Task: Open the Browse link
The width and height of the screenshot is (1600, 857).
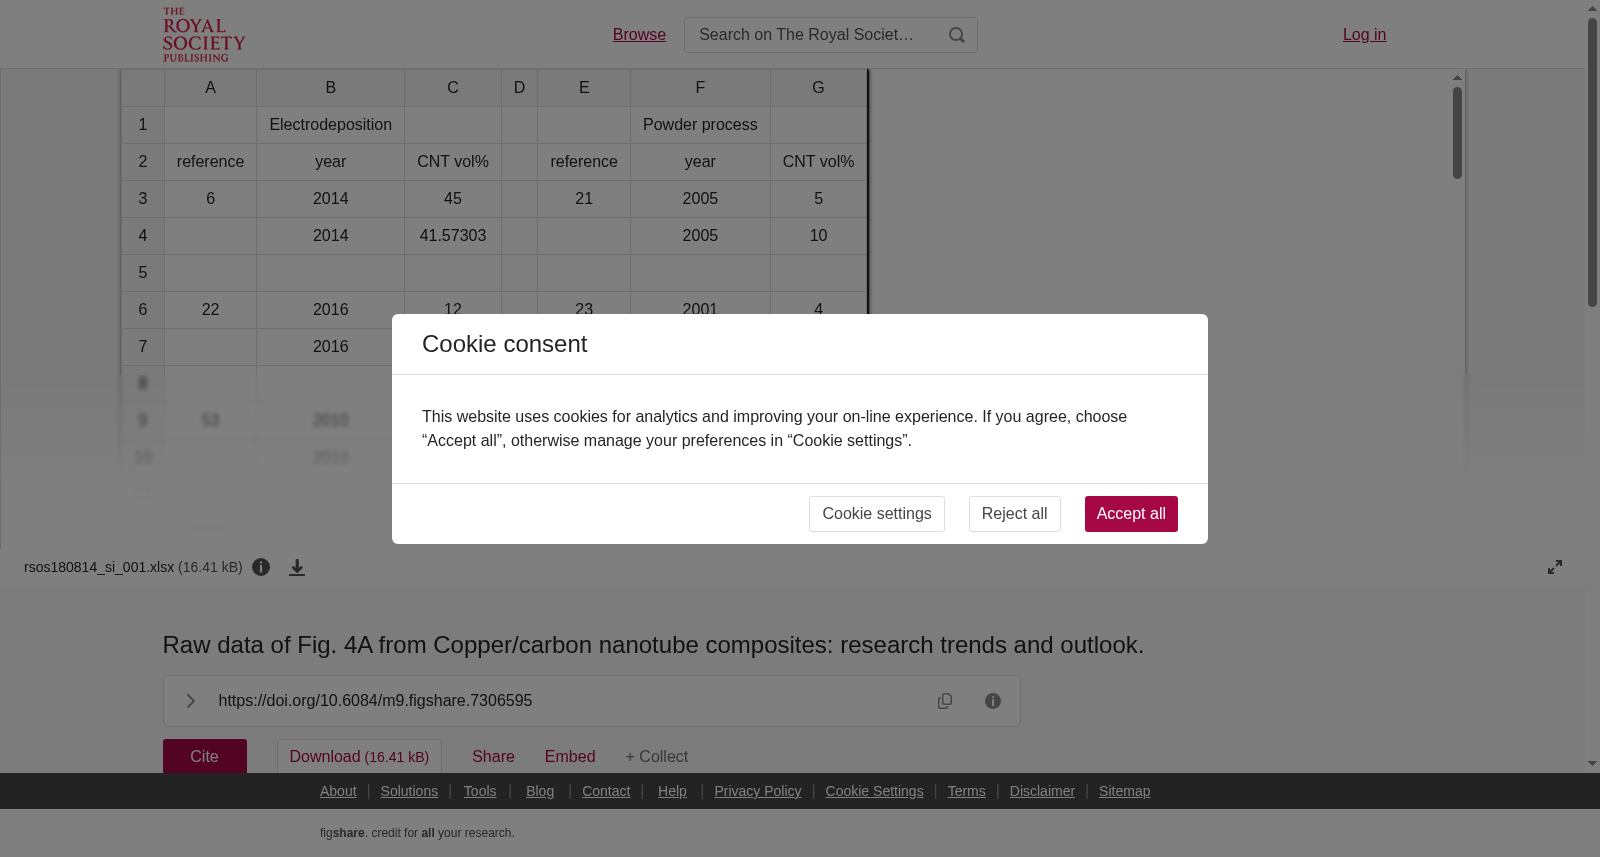Action: click(639, 35)
